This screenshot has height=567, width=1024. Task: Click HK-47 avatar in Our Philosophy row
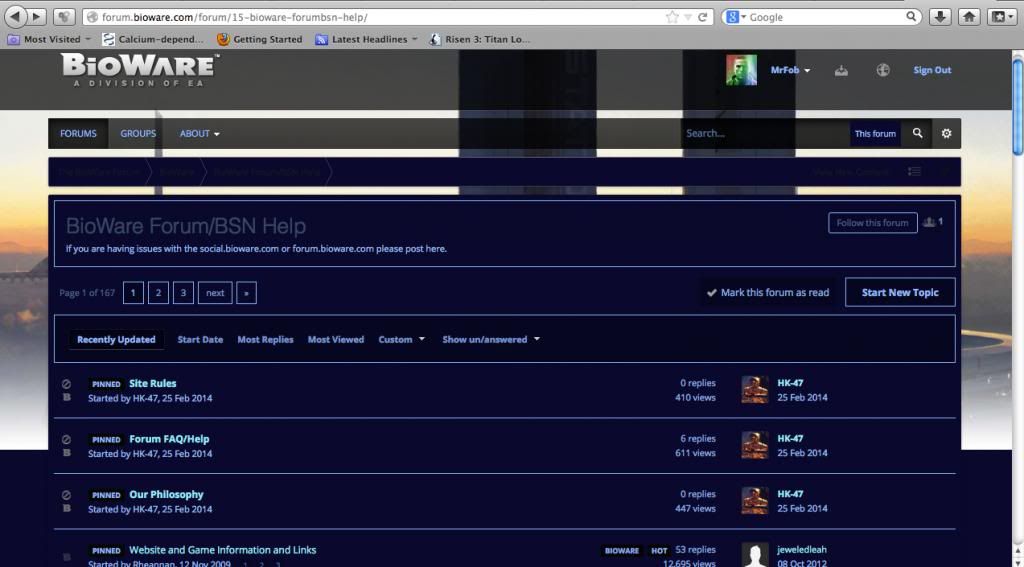tap(754, 500)
